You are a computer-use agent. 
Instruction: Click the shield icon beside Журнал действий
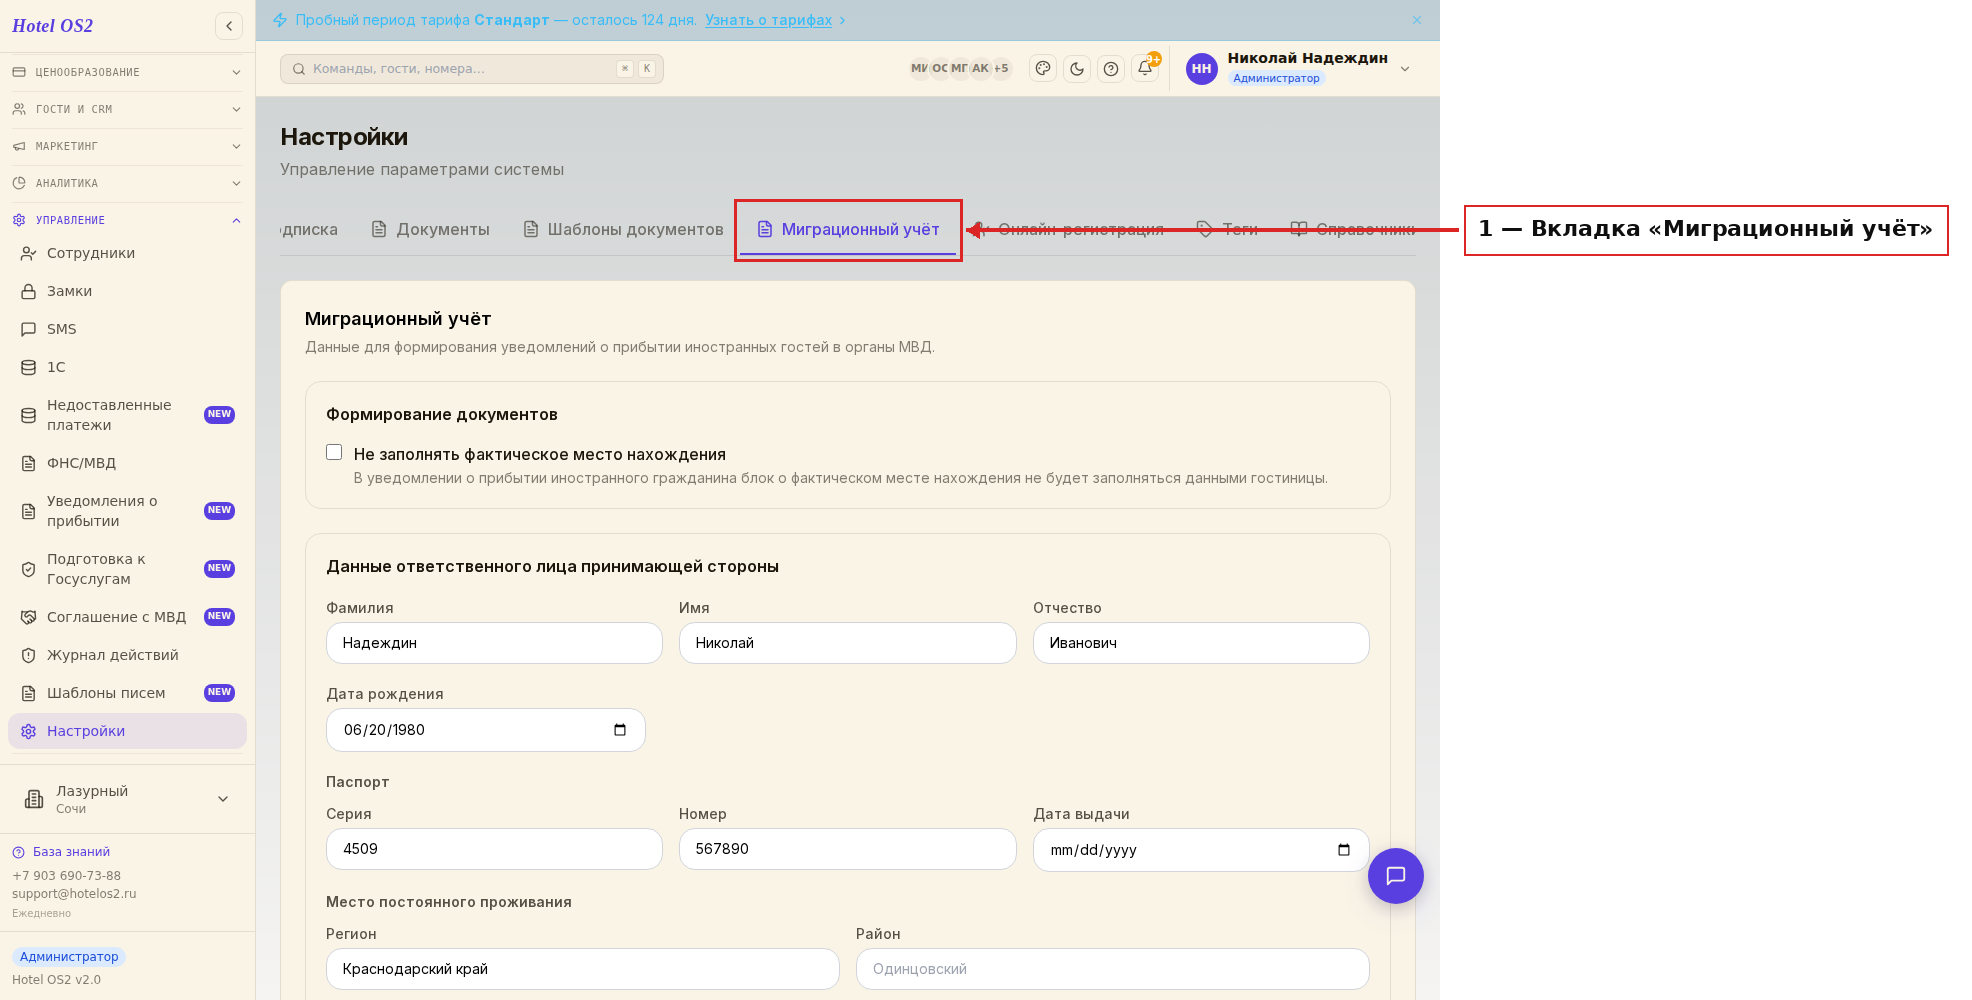tap(29, 656)
